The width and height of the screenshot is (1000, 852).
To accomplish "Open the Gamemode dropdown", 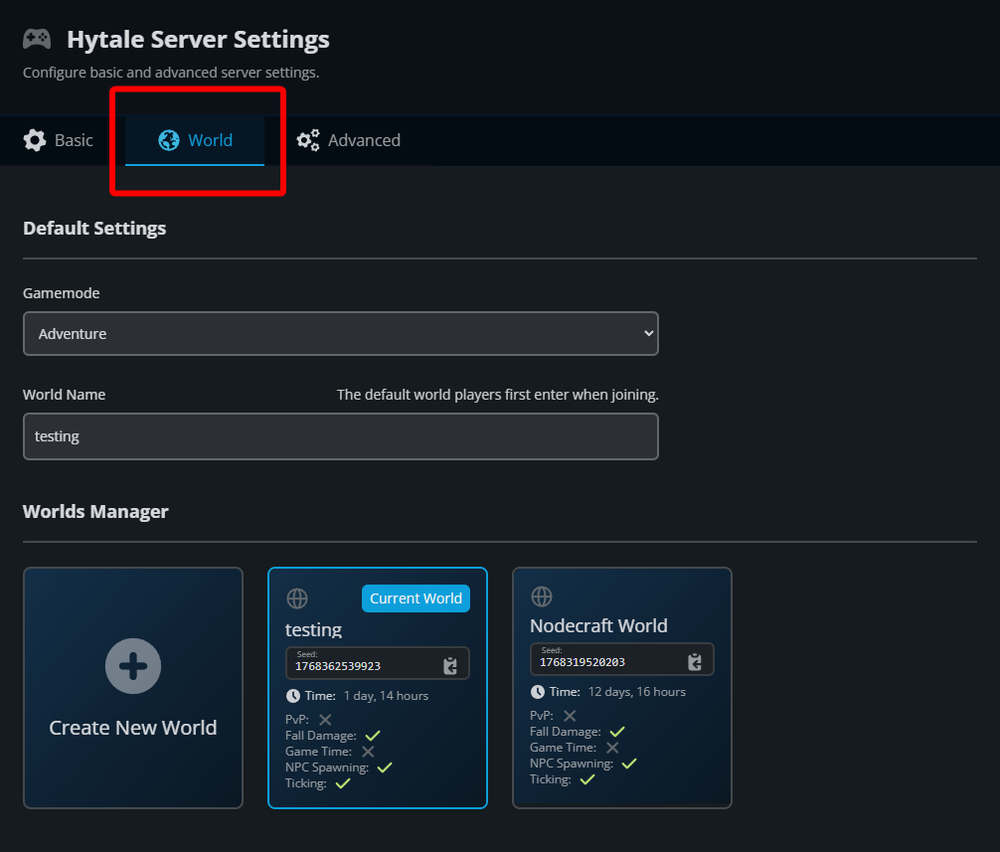I will tap(340, 333).
